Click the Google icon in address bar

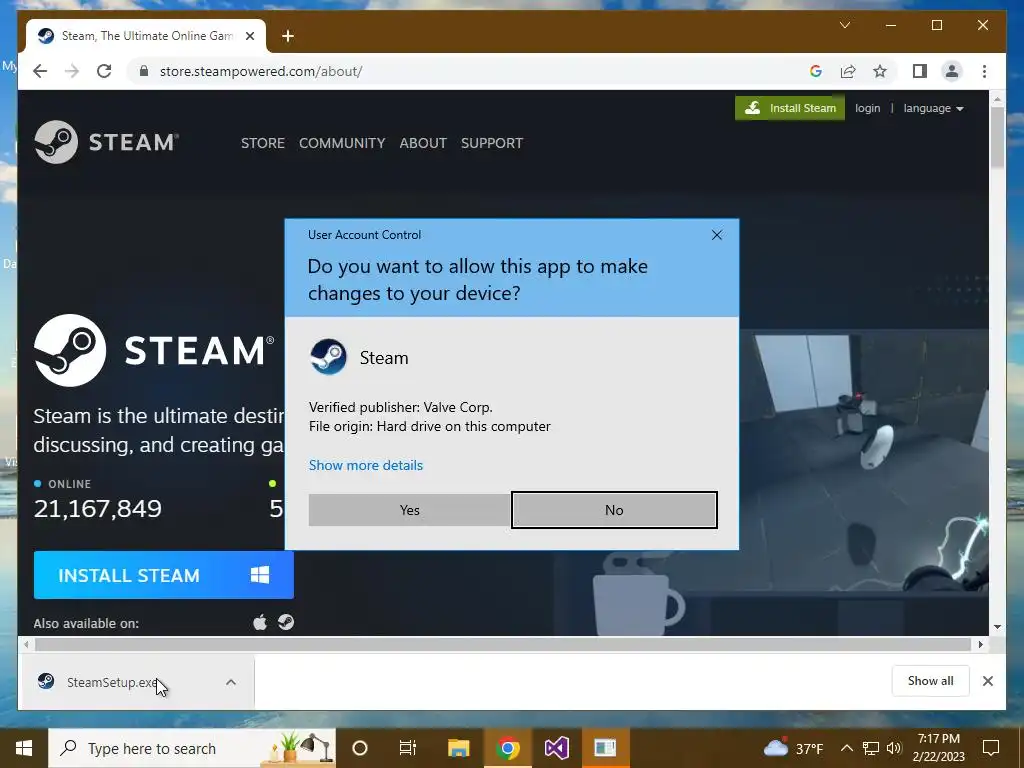[x=816, y=71]
